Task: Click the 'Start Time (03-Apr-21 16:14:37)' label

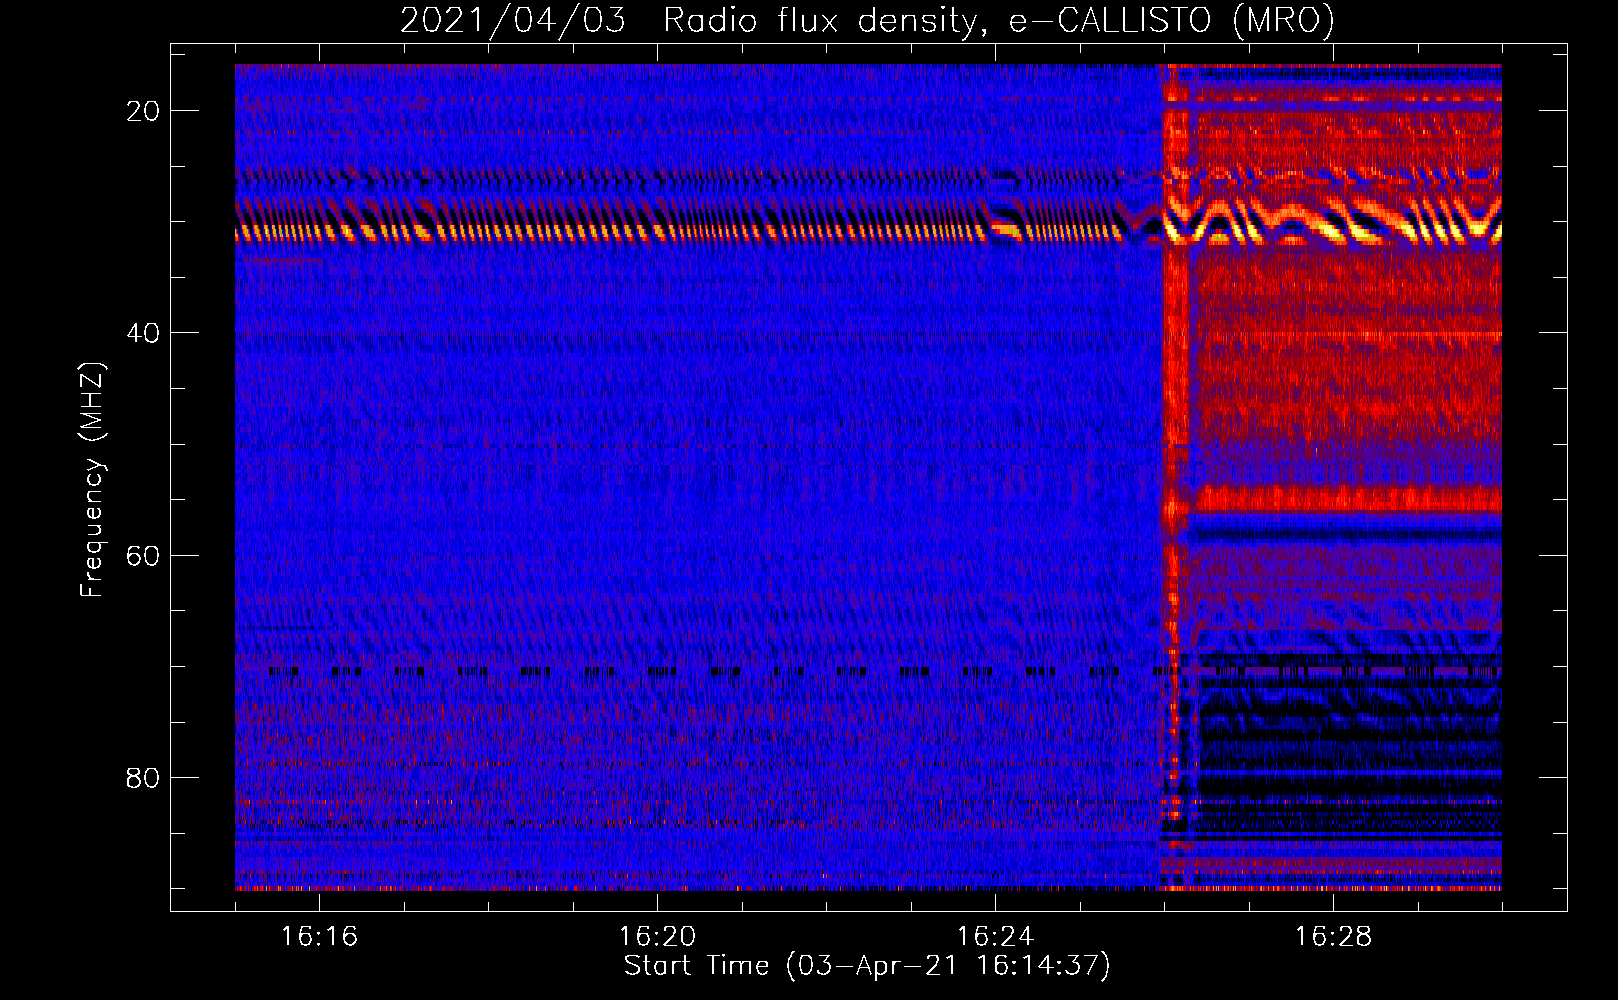Action: click(867, 966)
